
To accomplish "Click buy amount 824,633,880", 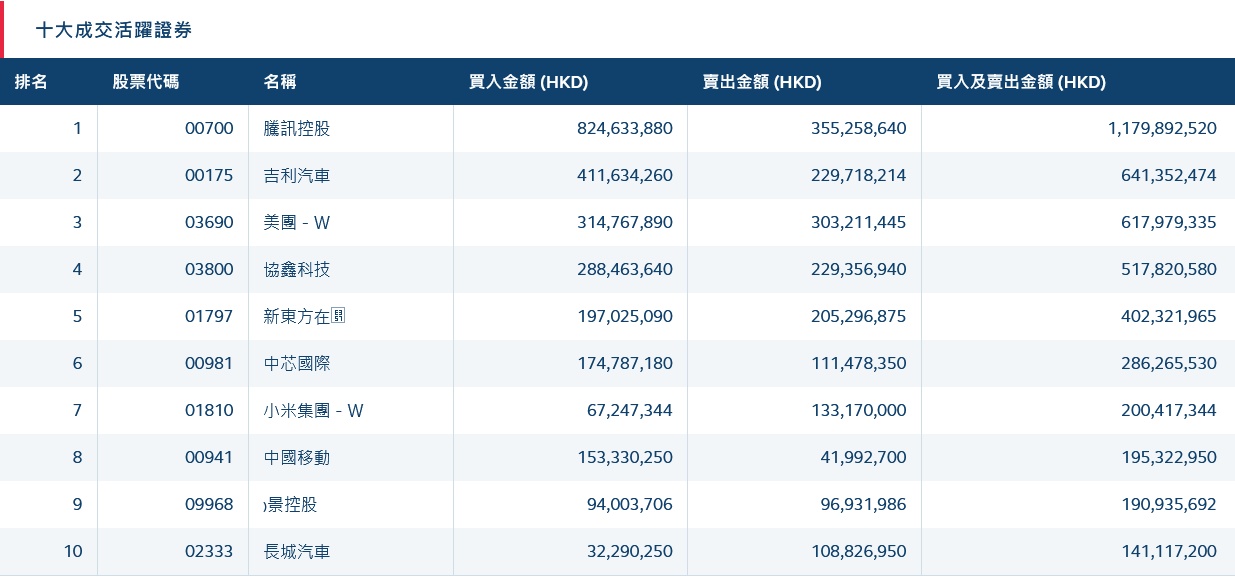I will coord(625,128).
